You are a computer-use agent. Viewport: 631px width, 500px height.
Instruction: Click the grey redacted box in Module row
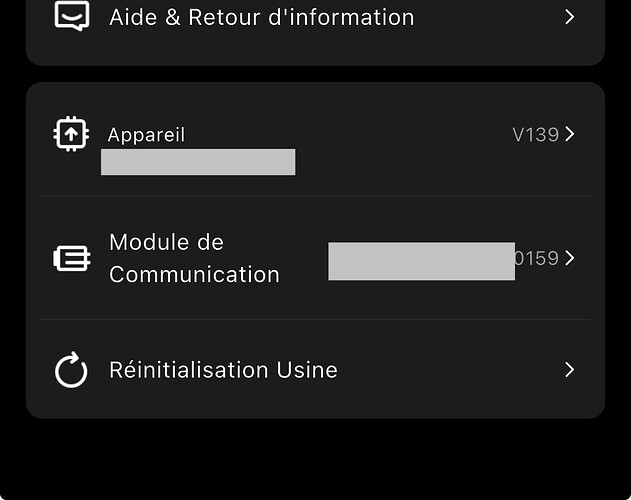tap(421, 261)
